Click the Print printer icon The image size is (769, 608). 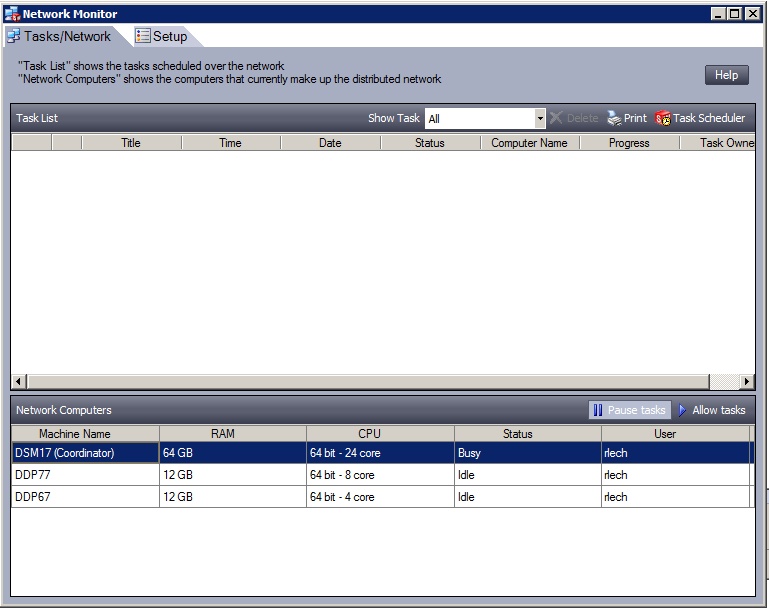point(614,118)
